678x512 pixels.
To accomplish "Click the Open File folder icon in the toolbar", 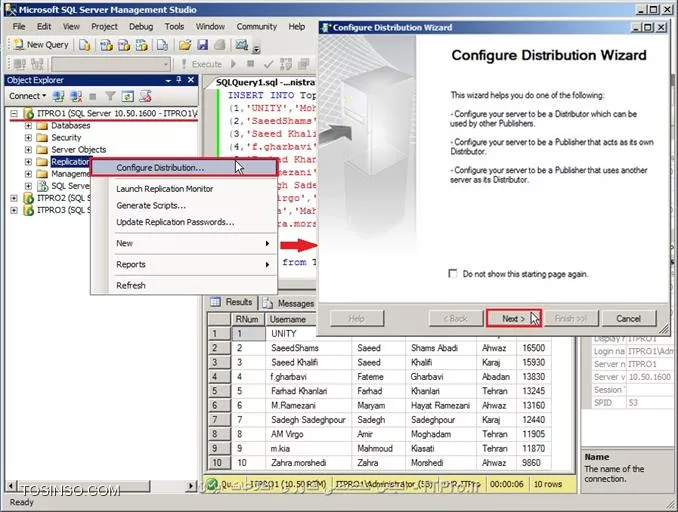I will [x=185, y=45].
